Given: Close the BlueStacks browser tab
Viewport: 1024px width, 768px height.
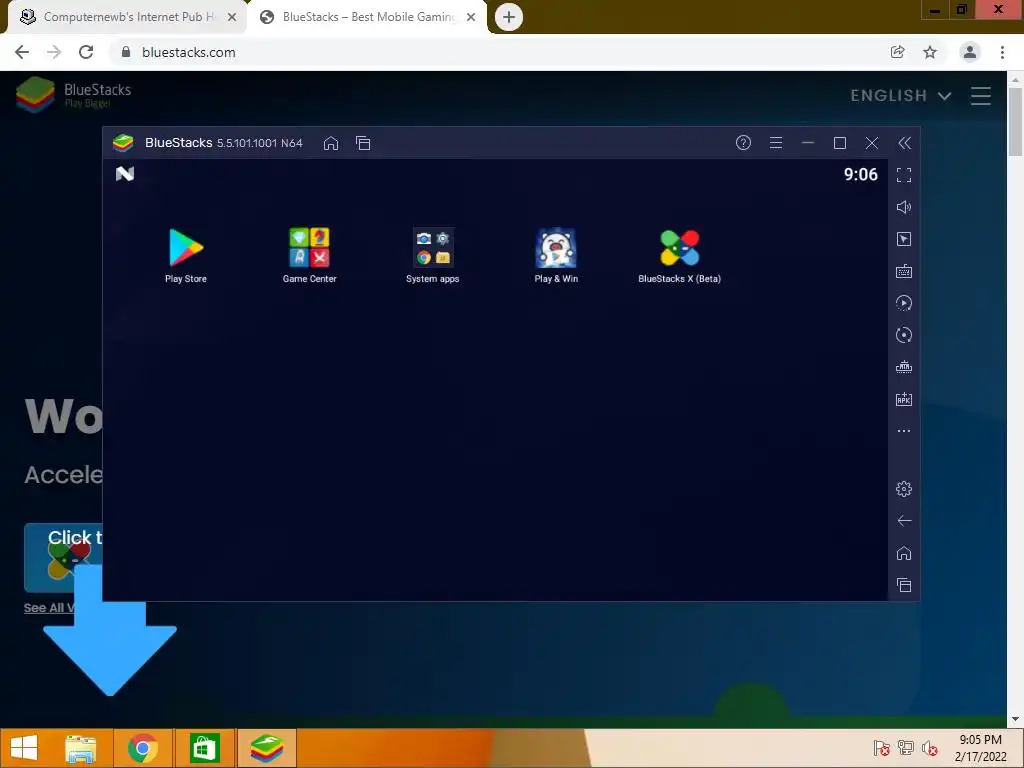Looking at the screenshot, I should pos(471,17).
